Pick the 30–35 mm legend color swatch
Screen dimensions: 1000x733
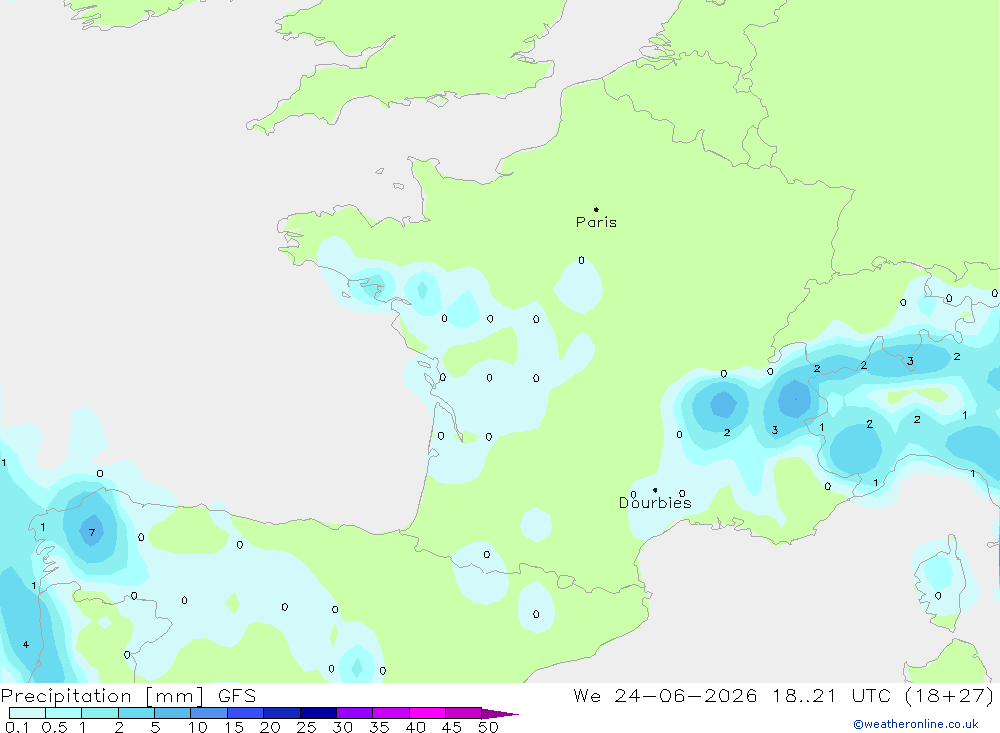click(x=355, y=713)
